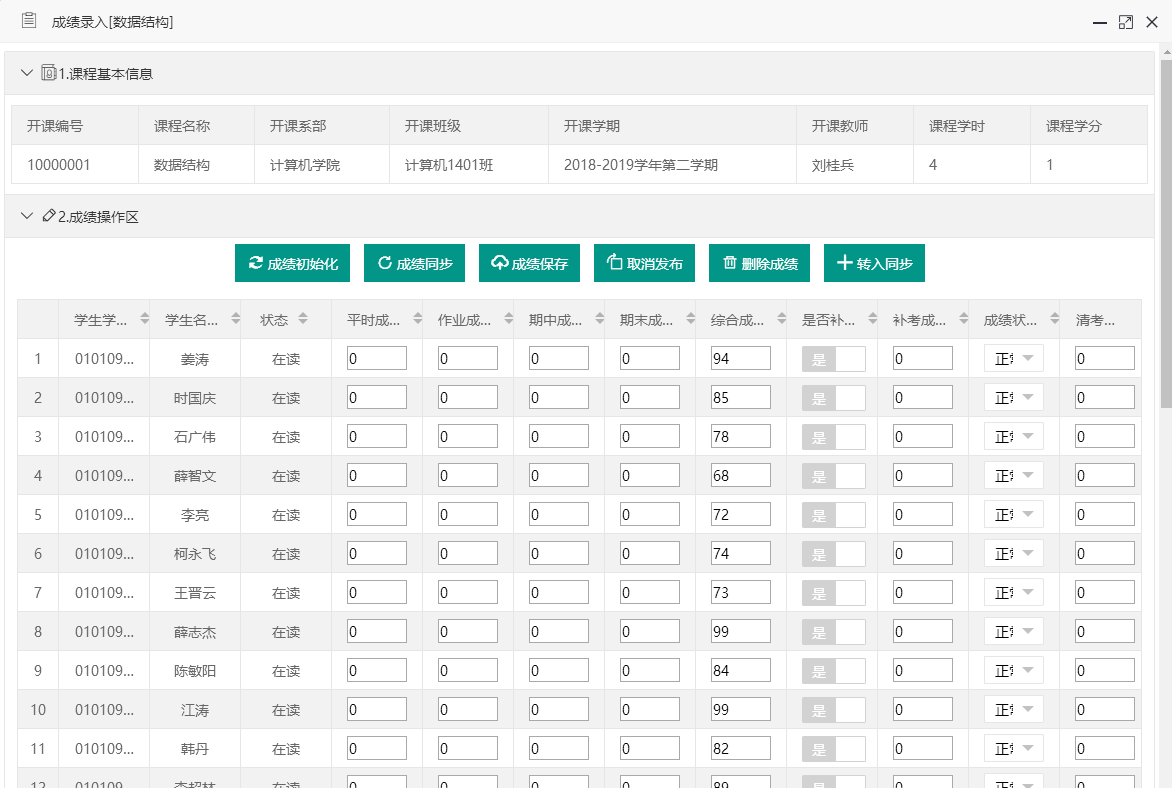Click the 2018-2019学年第二学期 term cell
Screen dimensions: 1172x788
672,164
